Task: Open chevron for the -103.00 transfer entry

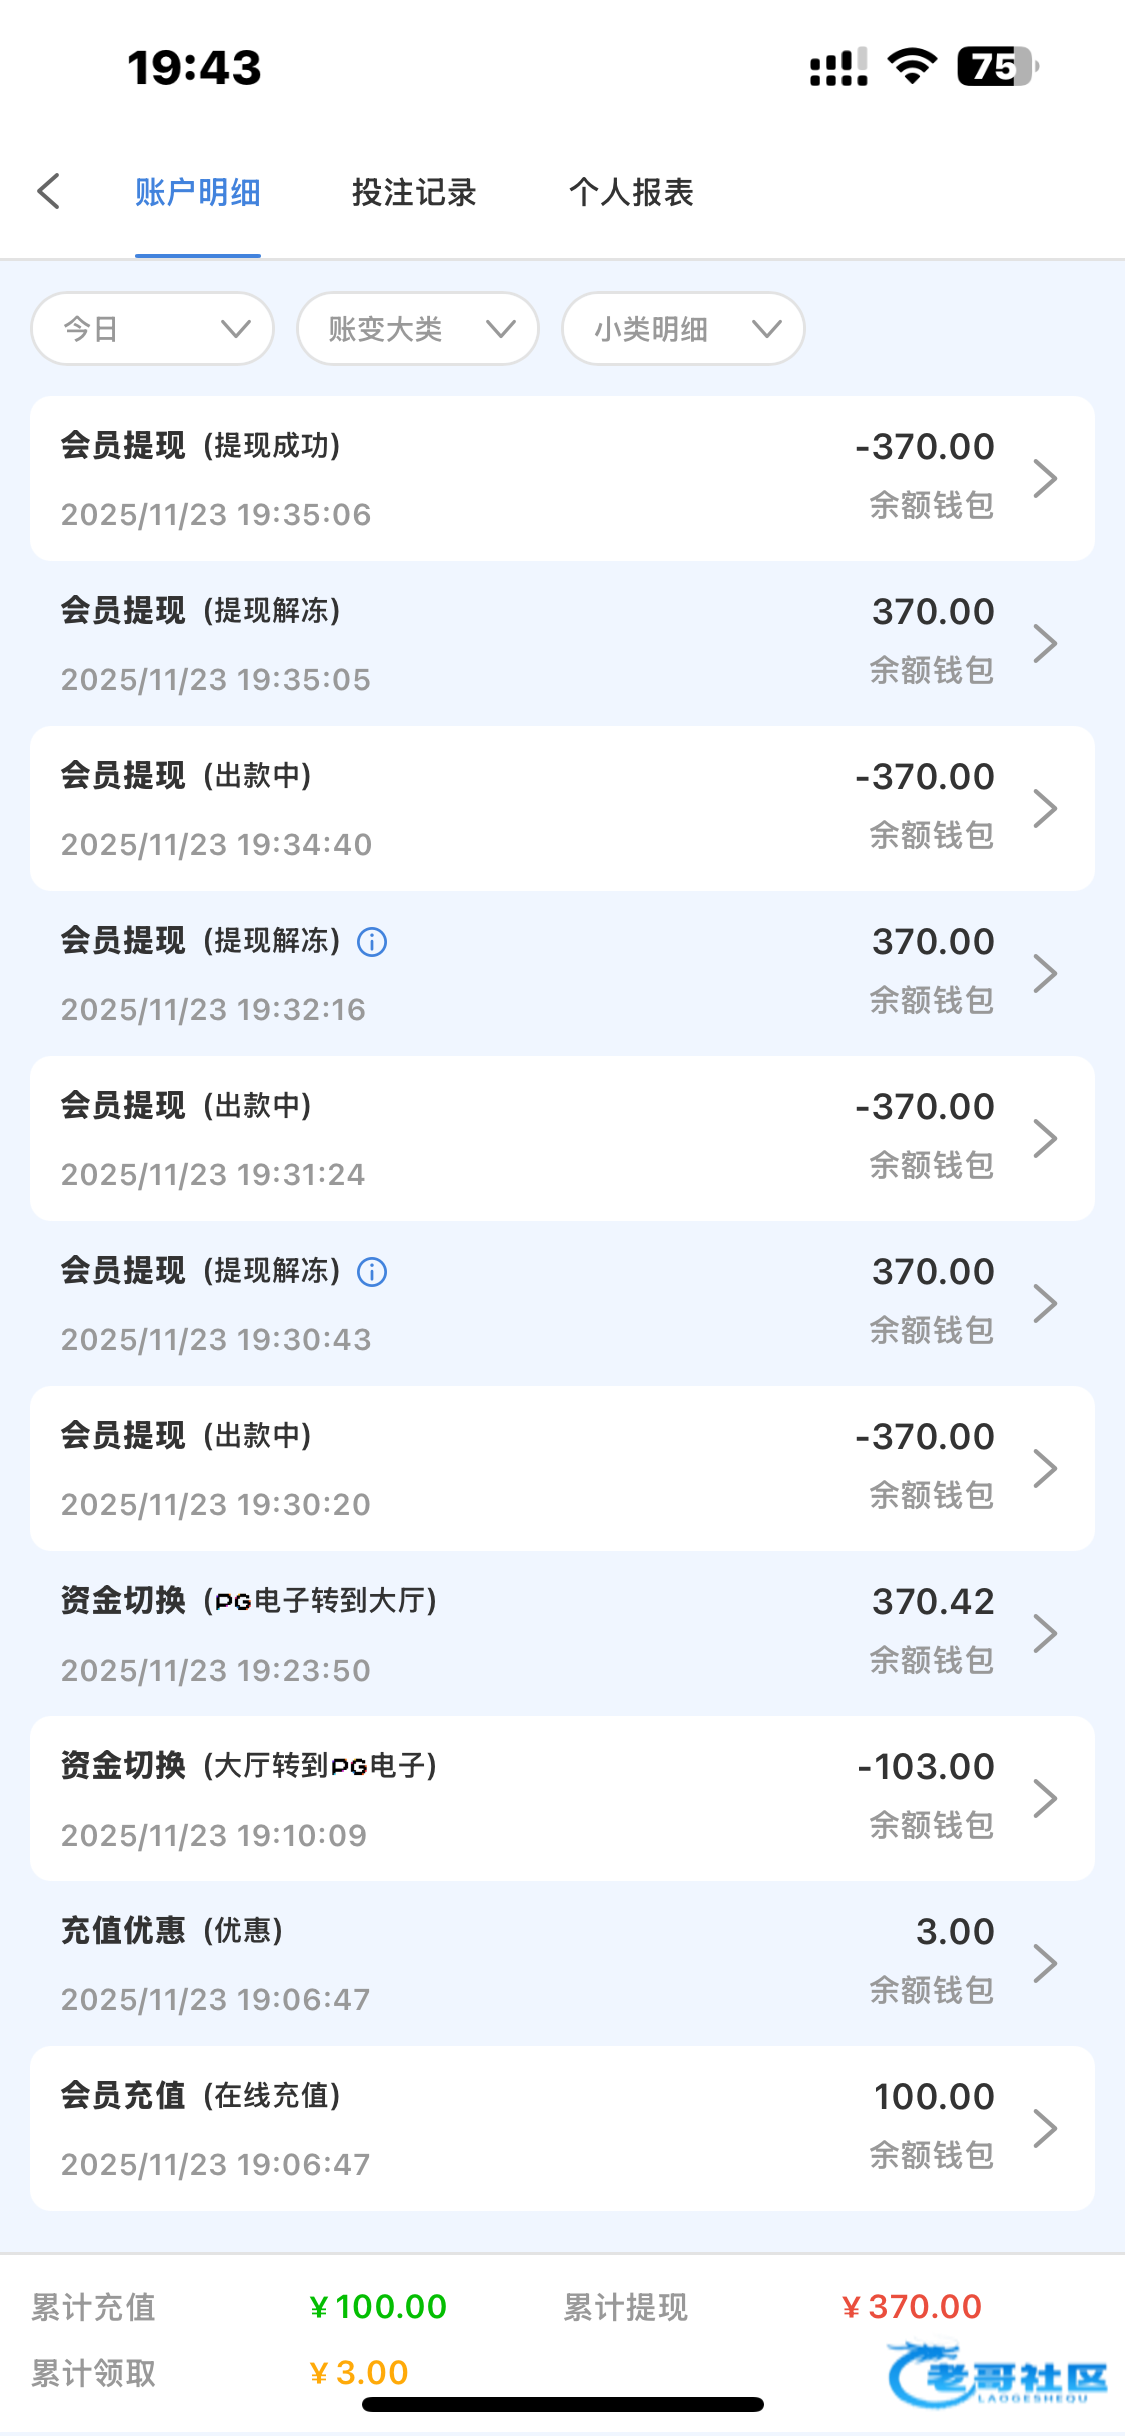Action: (1045, 1798)
